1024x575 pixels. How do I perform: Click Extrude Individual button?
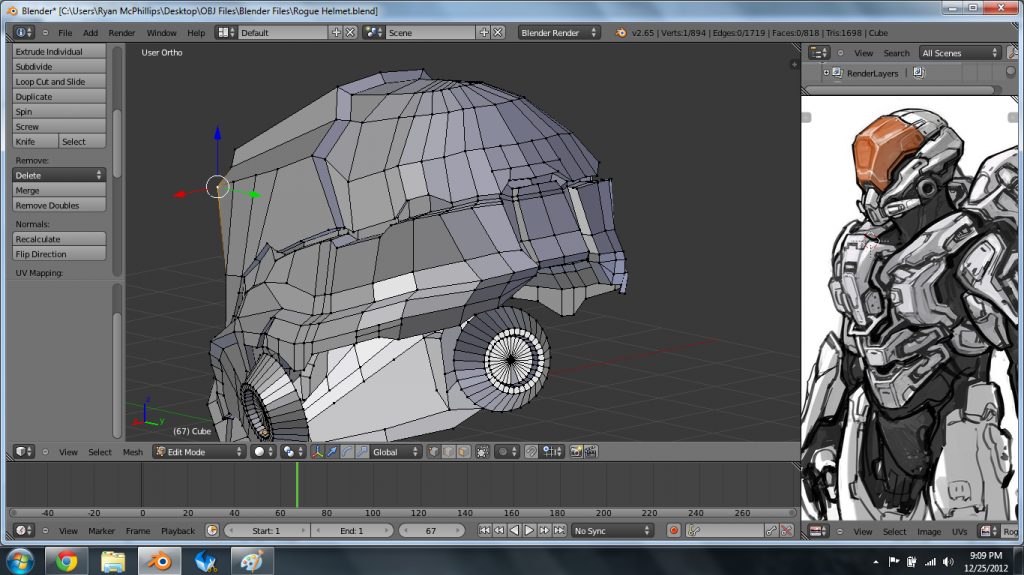pos(59,52)
